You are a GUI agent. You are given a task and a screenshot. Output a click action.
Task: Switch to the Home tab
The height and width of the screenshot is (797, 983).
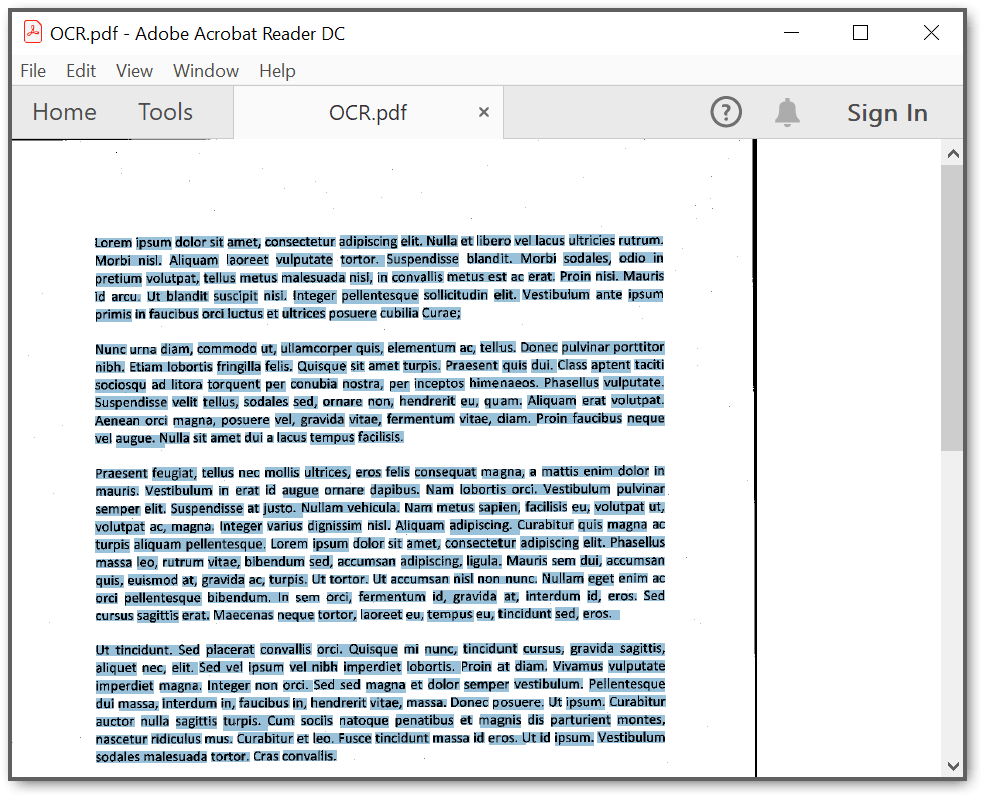pyautogui.click(x=64, y=112)
